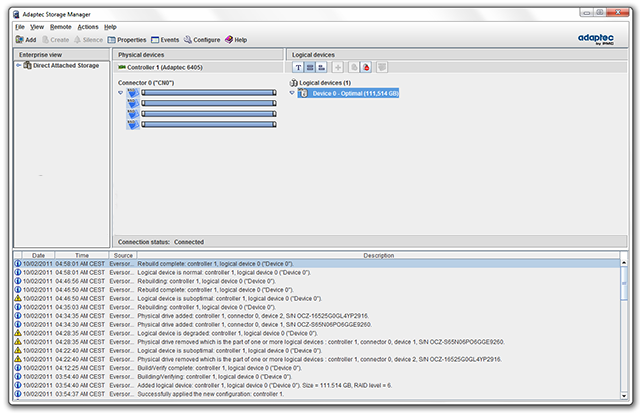Select the 04:58:01 'Rebuild complete' event row

[317, 264]
